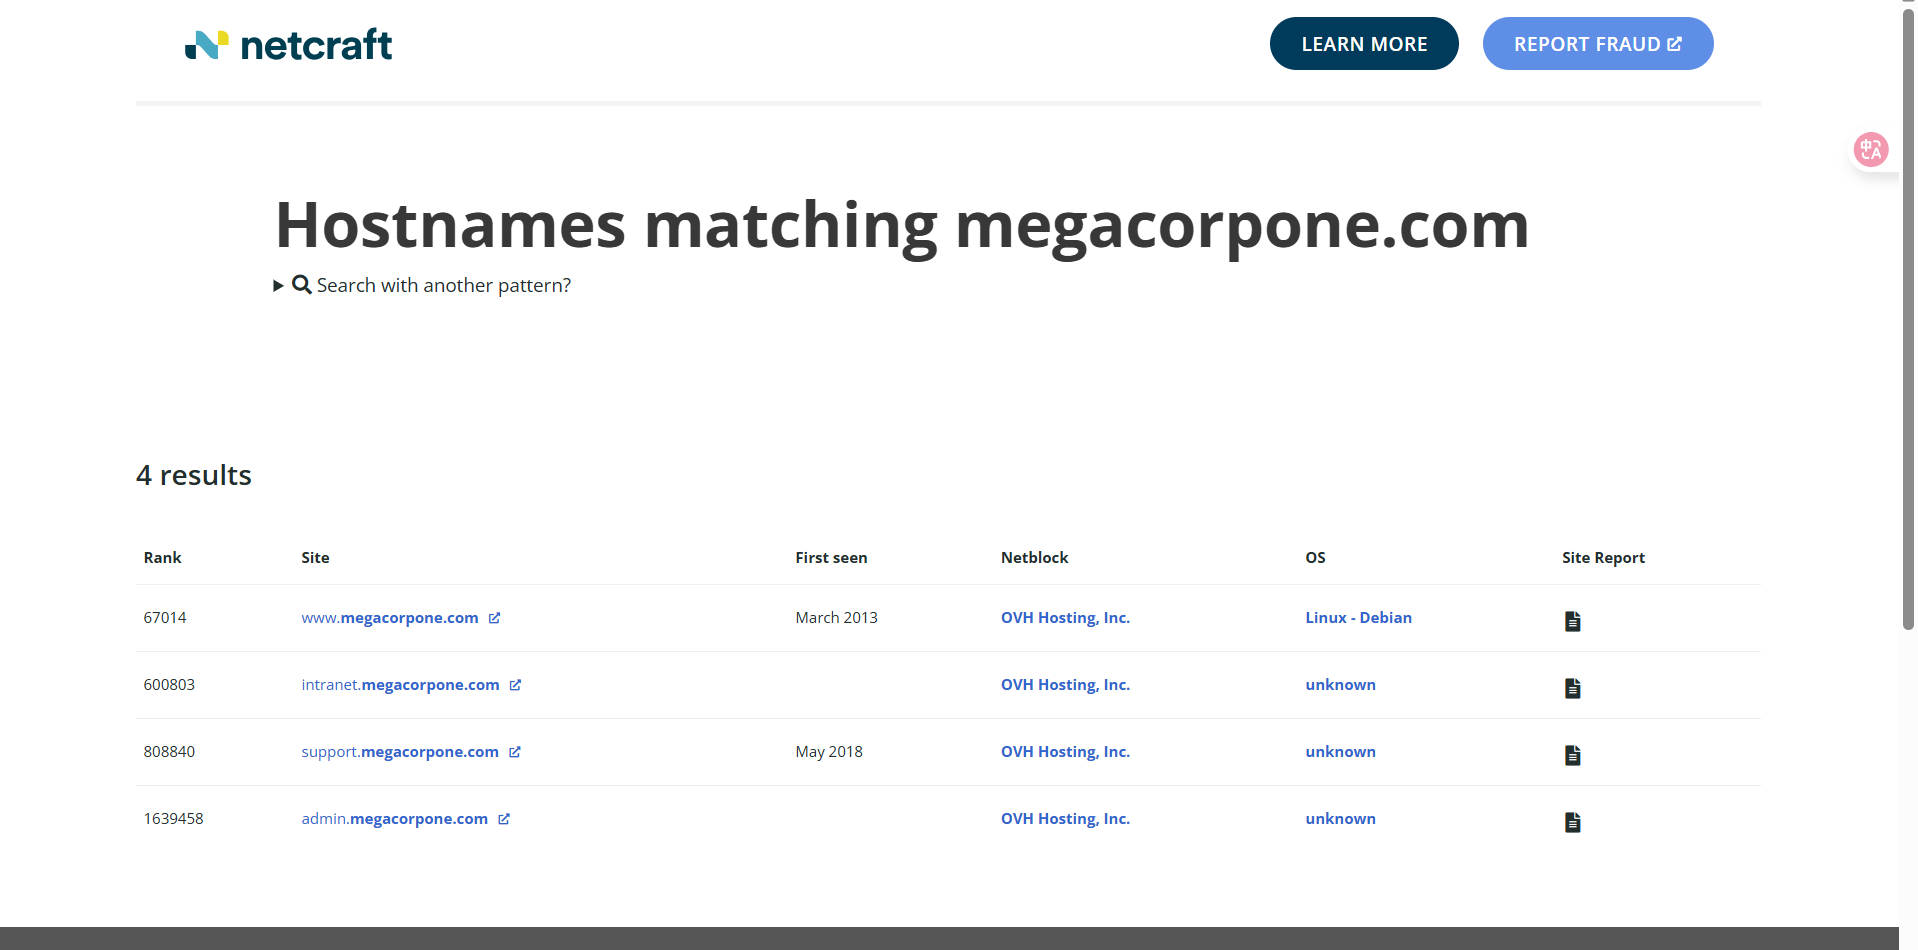The height and width of the screenshot is (950, 1918).
Task: Click the Site column header
Action: click(x=315, y=558)
